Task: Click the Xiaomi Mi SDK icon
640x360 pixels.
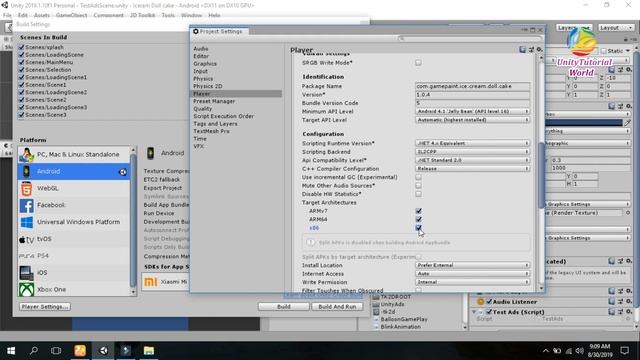Action: 151,282
